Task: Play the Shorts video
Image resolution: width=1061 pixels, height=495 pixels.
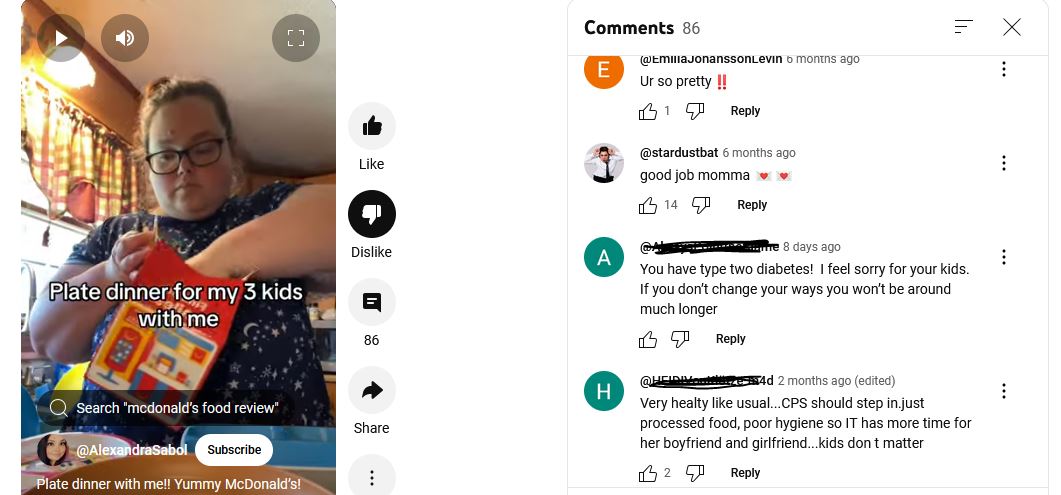Action: point(61,38)
